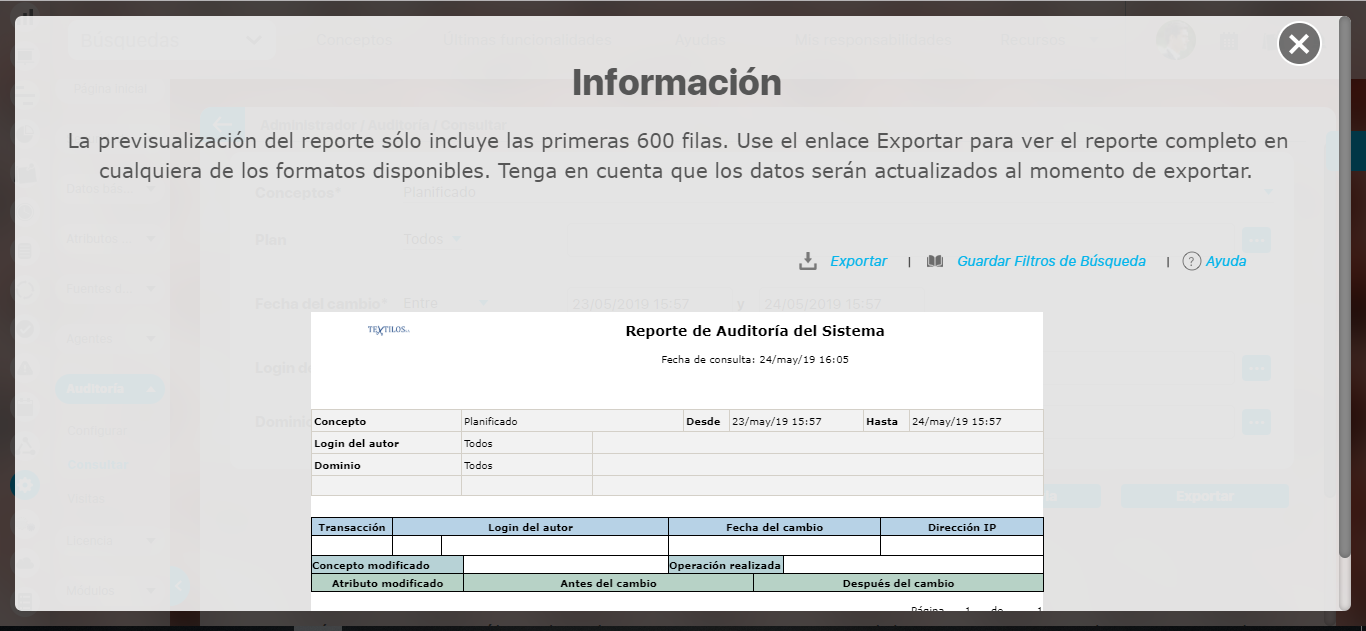Click the back arrow icon
The height and width of the screenshot is (631, 1366).
(x=222, y=122)
